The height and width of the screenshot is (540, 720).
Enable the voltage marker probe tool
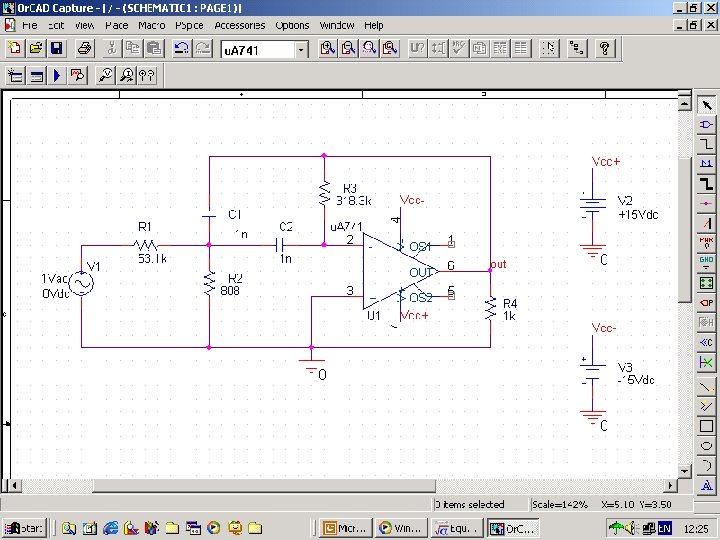(x=106, y=75)
